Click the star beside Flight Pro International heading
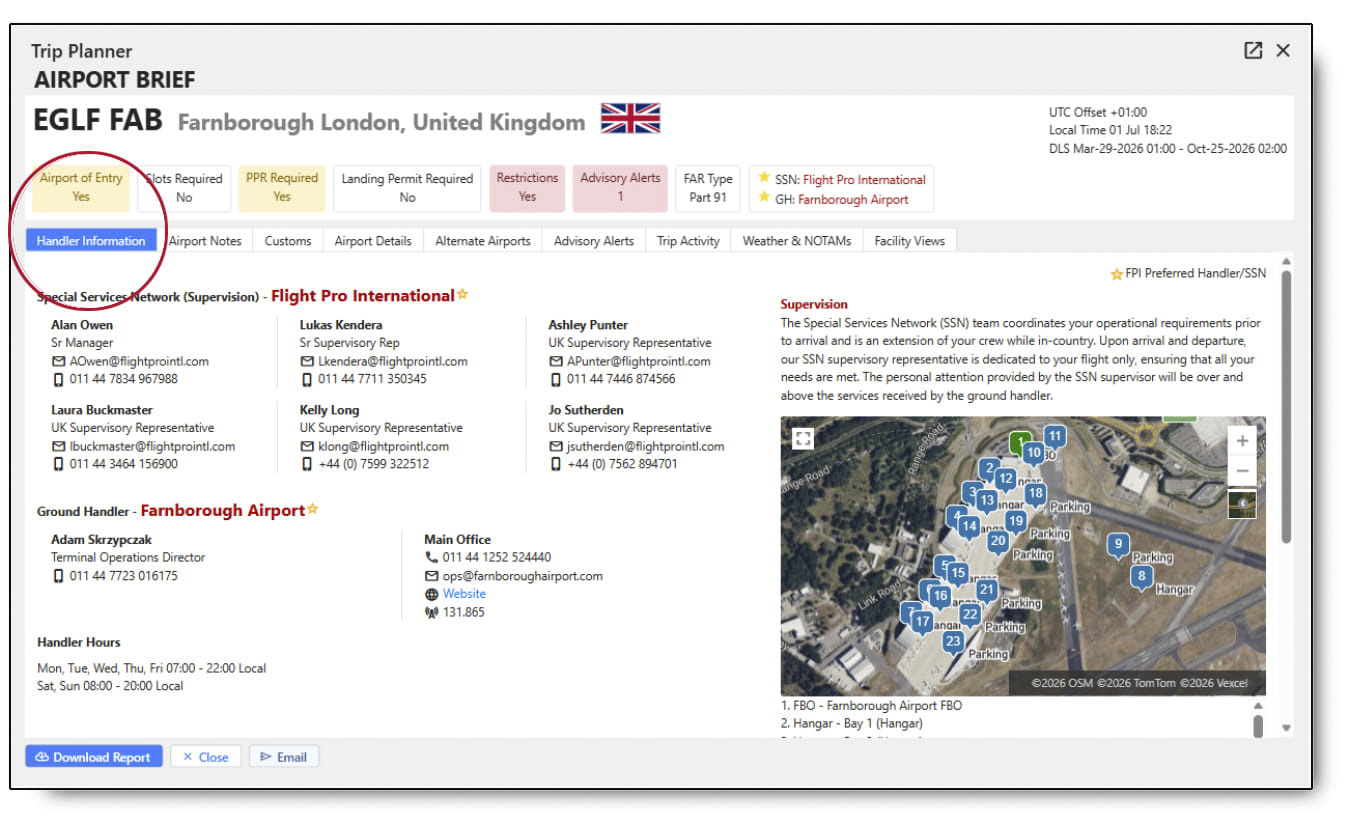1368x828 pixels. [x=462, y=295]
